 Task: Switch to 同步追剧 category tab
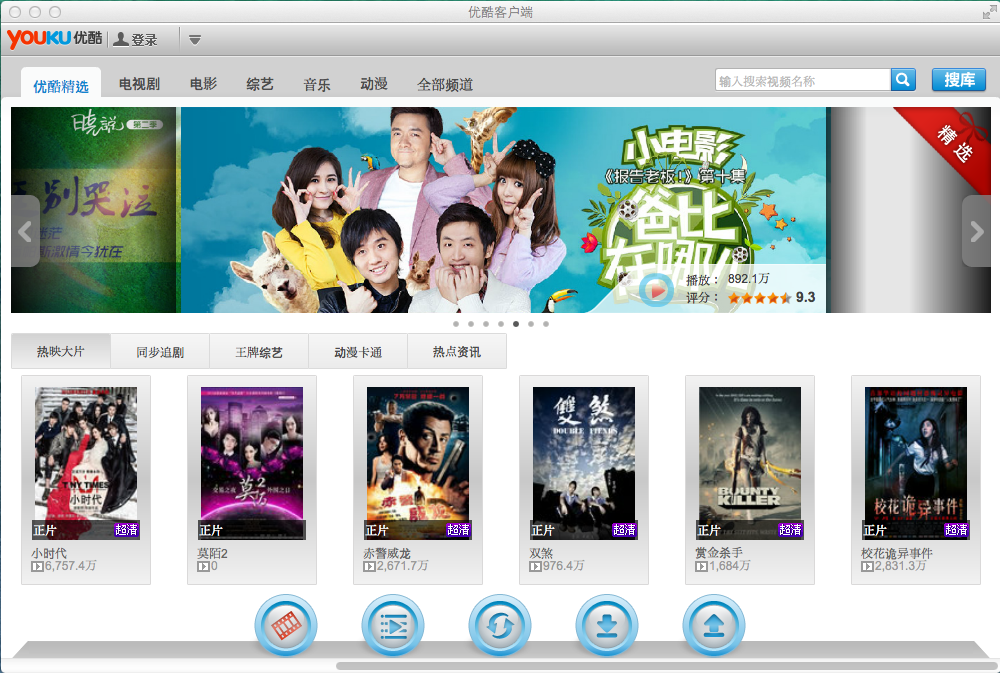coord(160,351)
